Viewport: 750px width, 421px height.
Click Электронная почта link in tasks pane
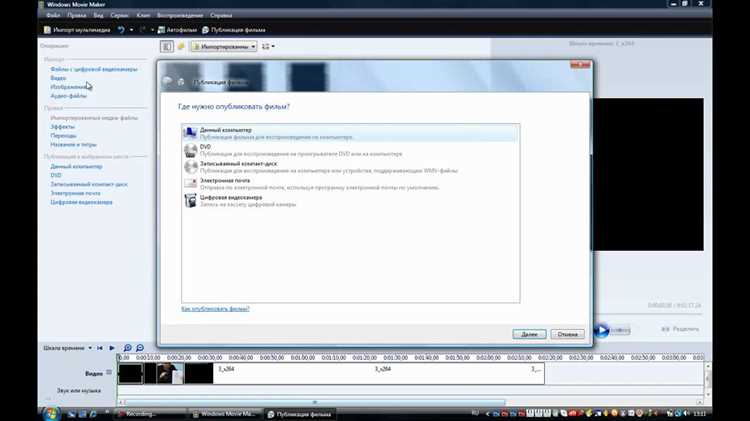pos(76,193)
